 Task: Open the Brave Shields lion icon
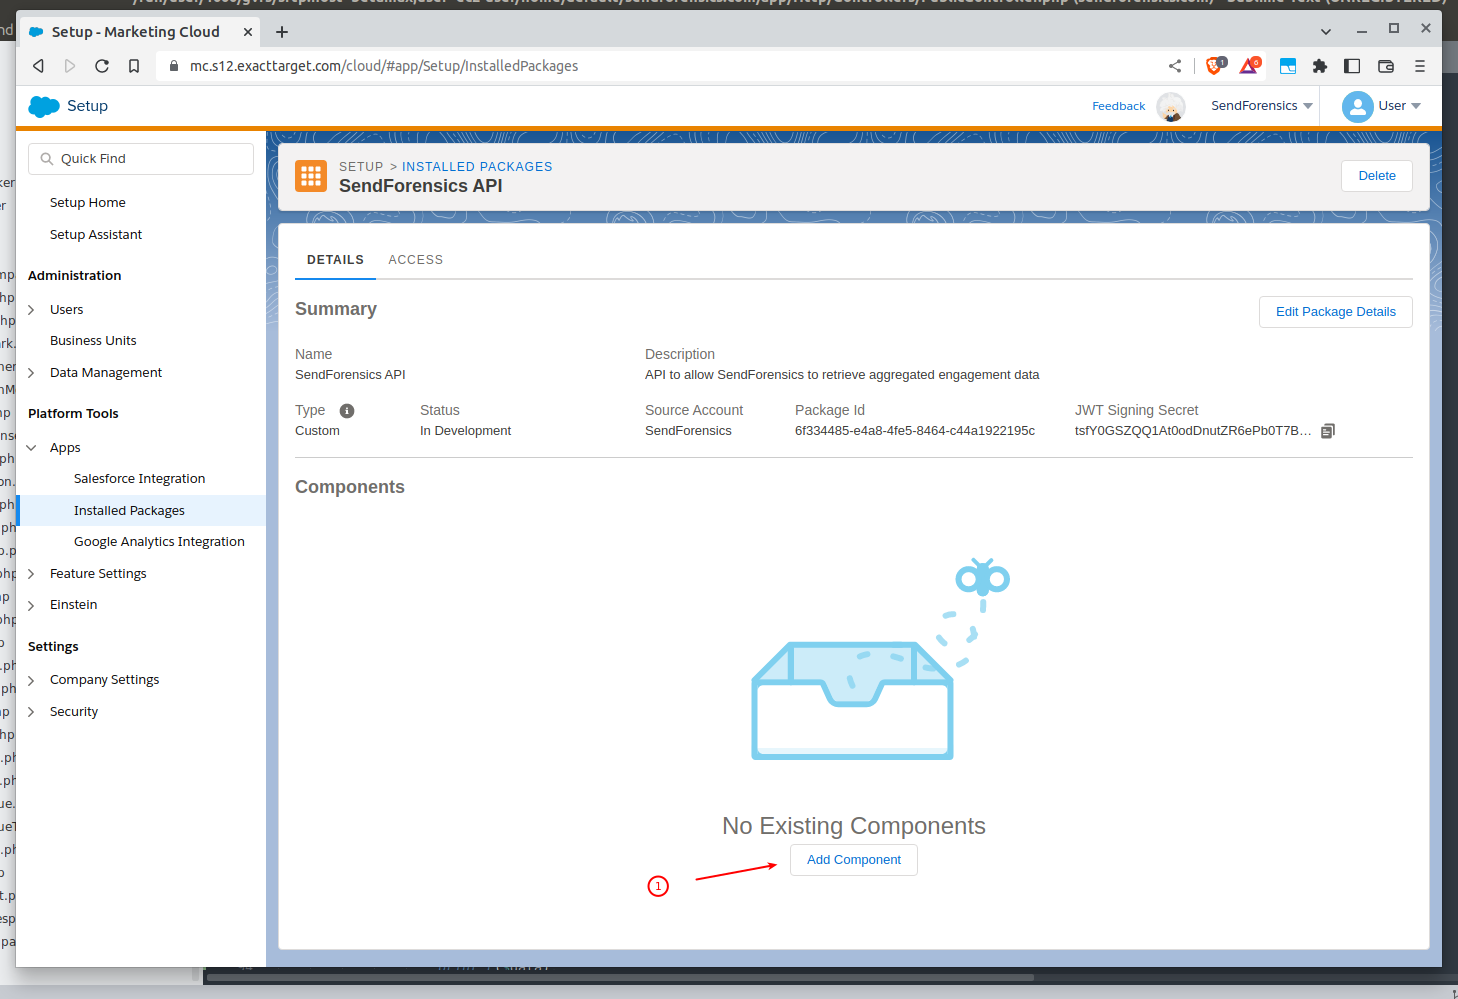tap(1215, 66)
